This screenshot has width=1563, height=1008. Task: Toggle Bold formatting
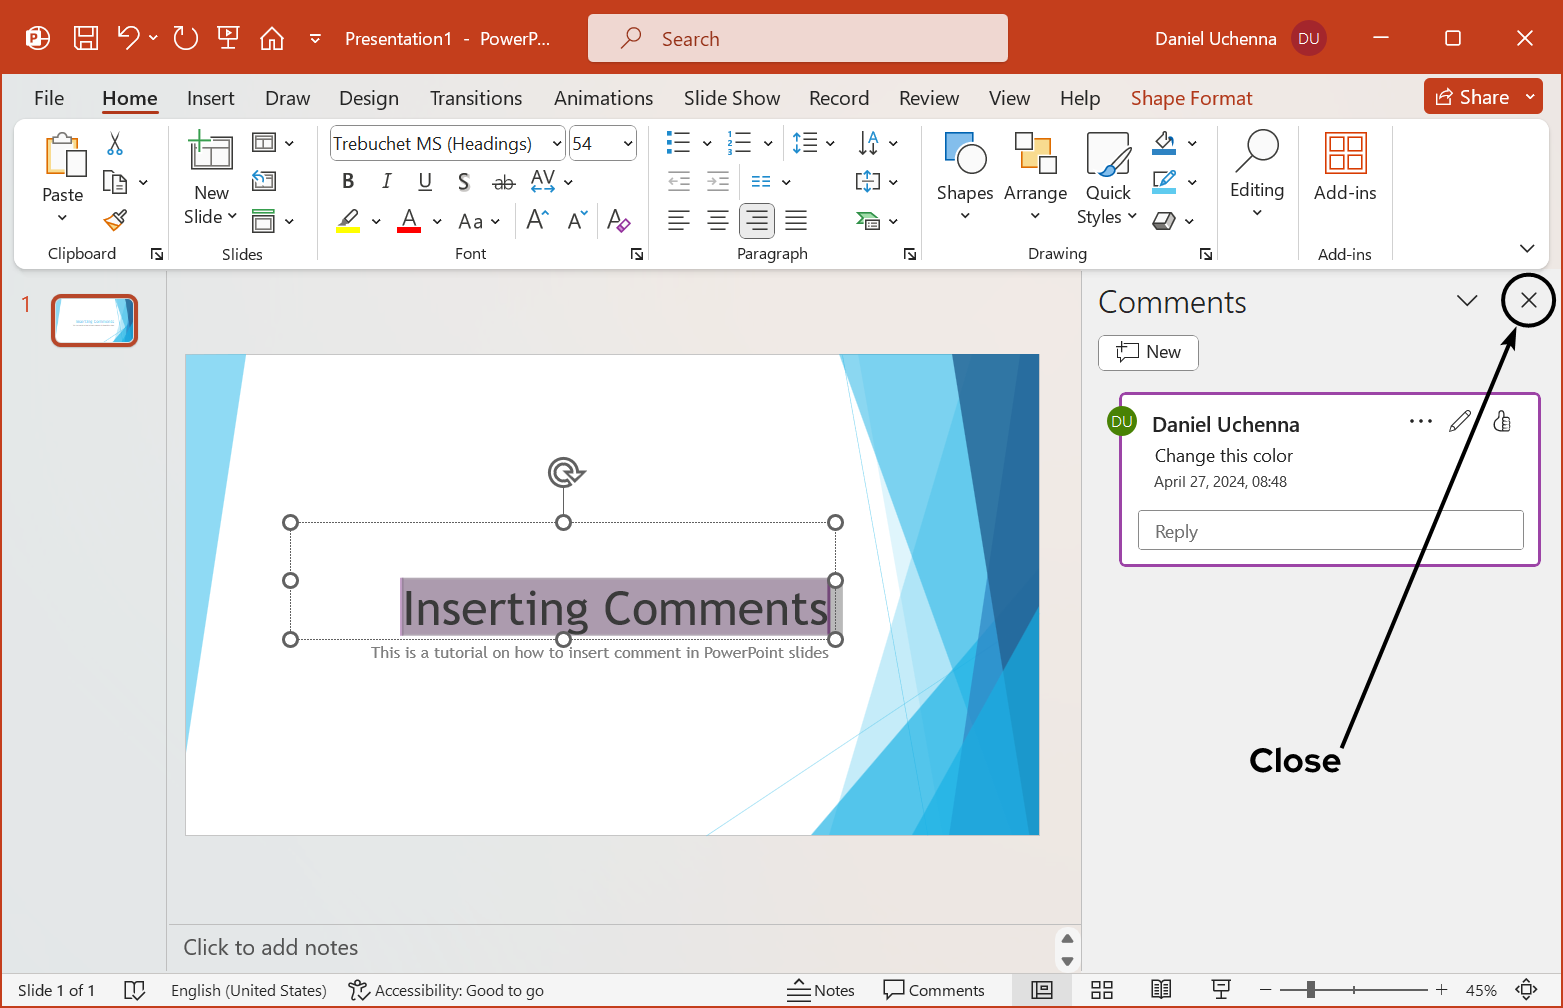(348, 181)
